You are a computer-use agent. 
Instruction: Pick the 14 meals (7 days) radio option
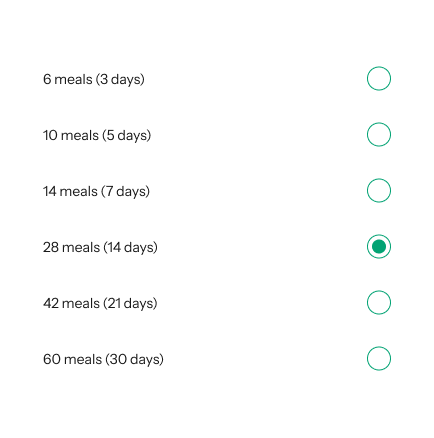pyautogui.click(x=379, y=191)
